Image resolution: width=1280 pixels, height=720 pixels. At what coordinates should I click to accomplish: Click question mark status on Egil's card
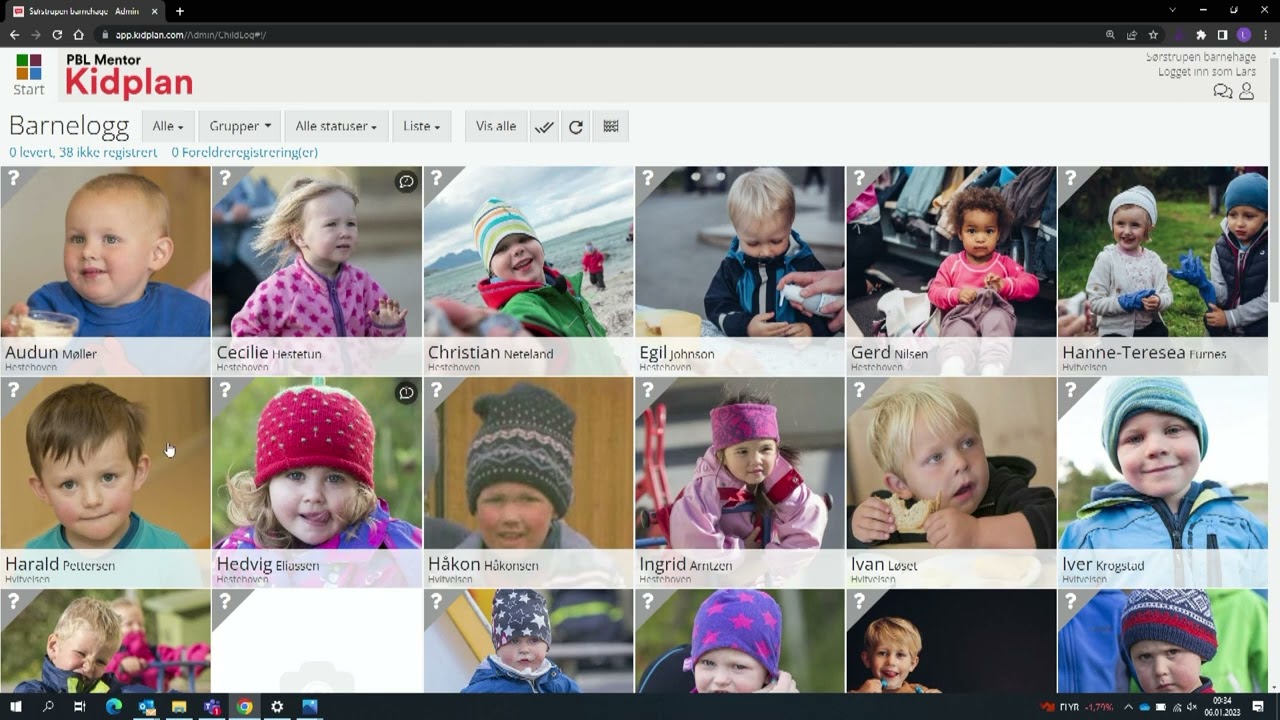click(x=648, y=178)
